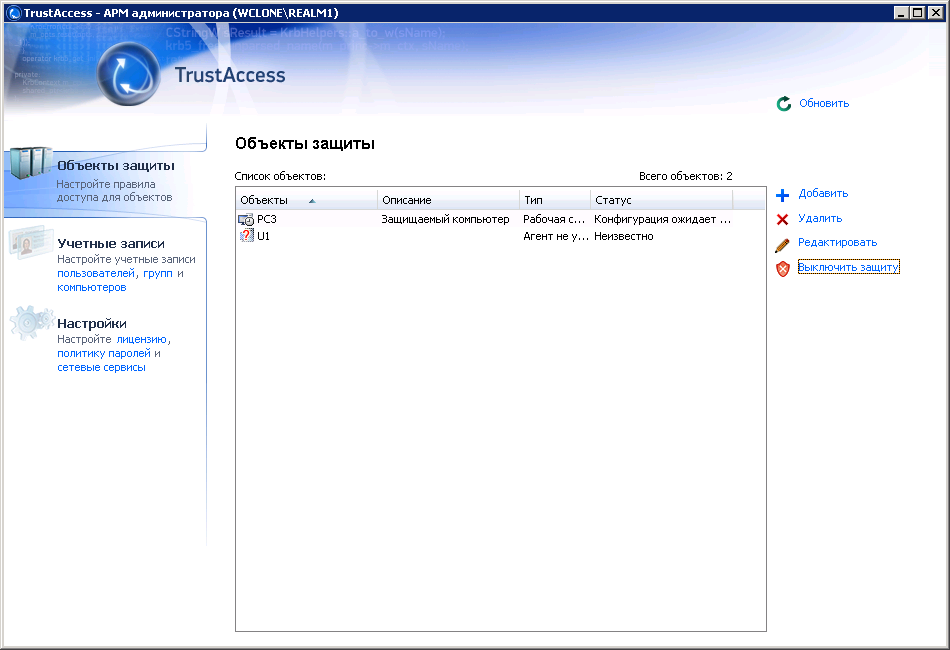Click the Добавить link
This screenshot has height=650, width=950.
(823, 193)
